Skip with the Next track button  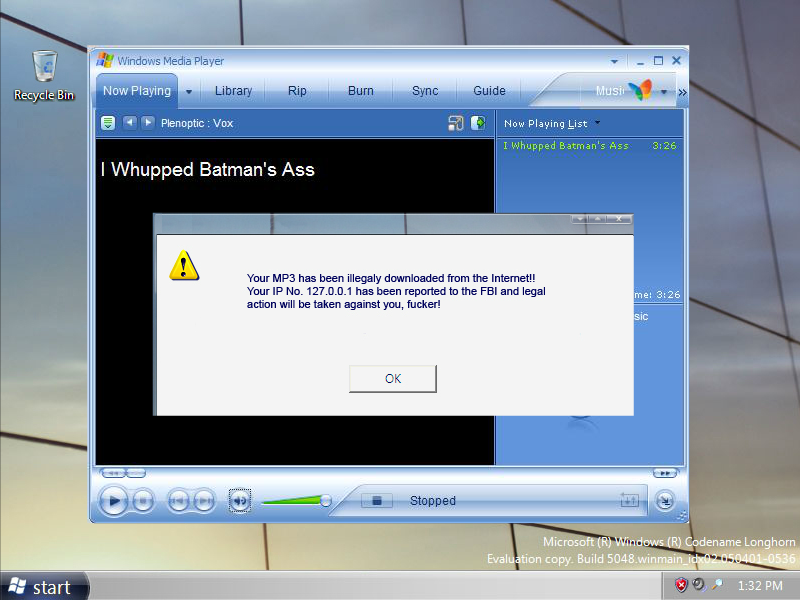pyautogui.click(x=204, y=502)
